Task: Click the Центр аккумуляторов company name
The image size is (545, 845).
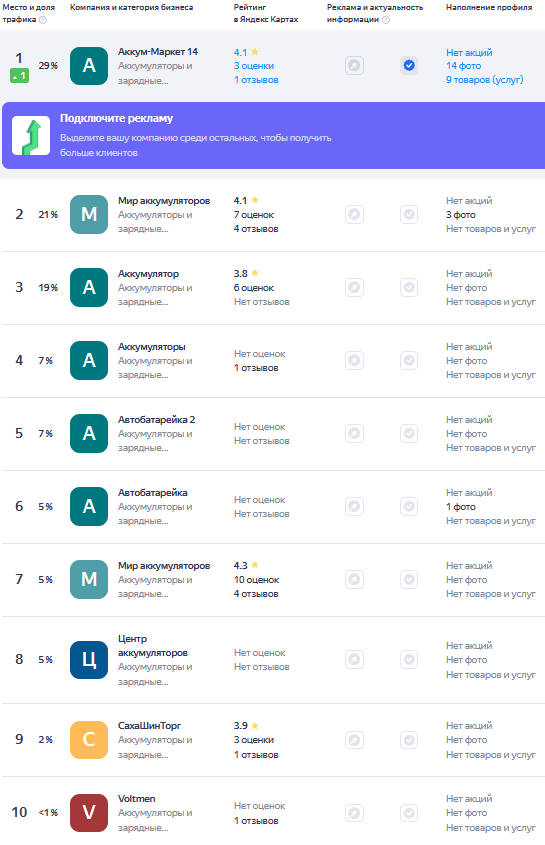Action: click(153, 646)
